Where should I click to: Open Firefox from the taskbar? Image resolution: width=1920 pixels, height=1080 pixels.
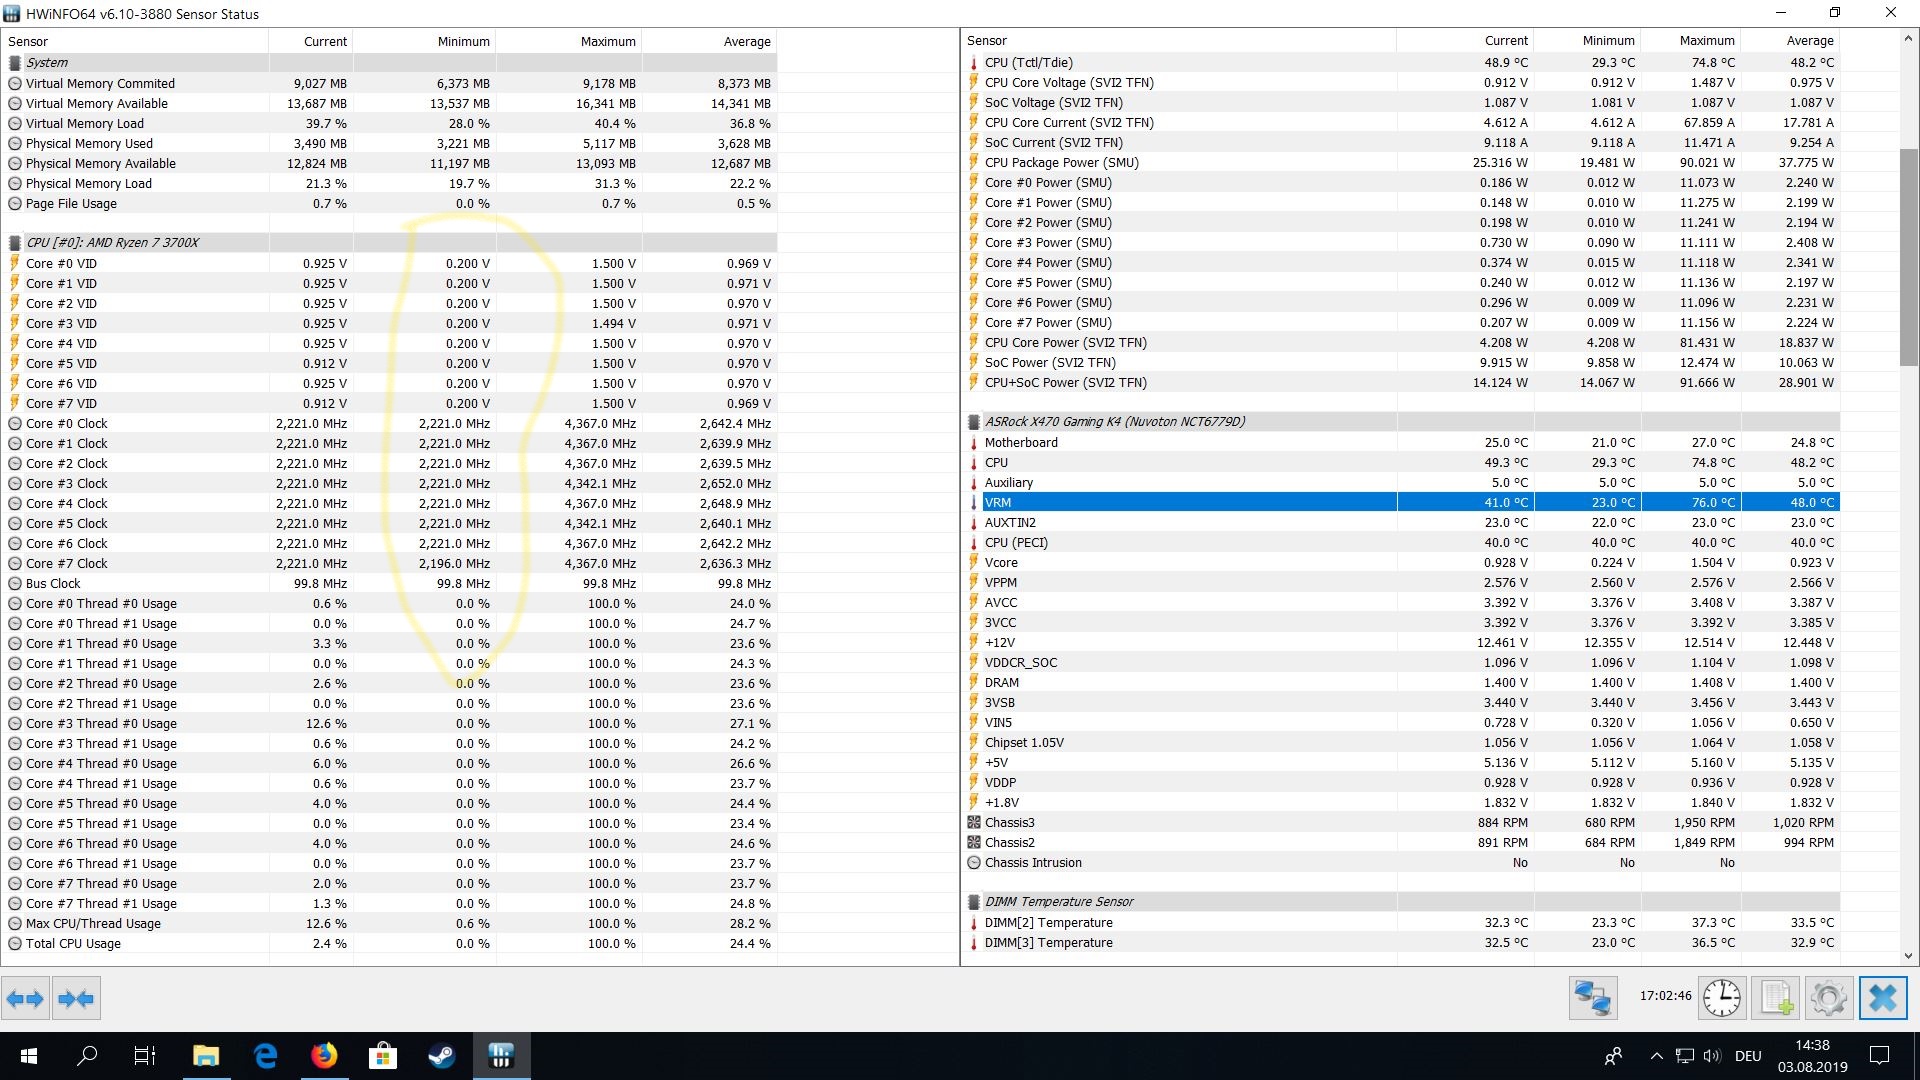[323, 1056]
